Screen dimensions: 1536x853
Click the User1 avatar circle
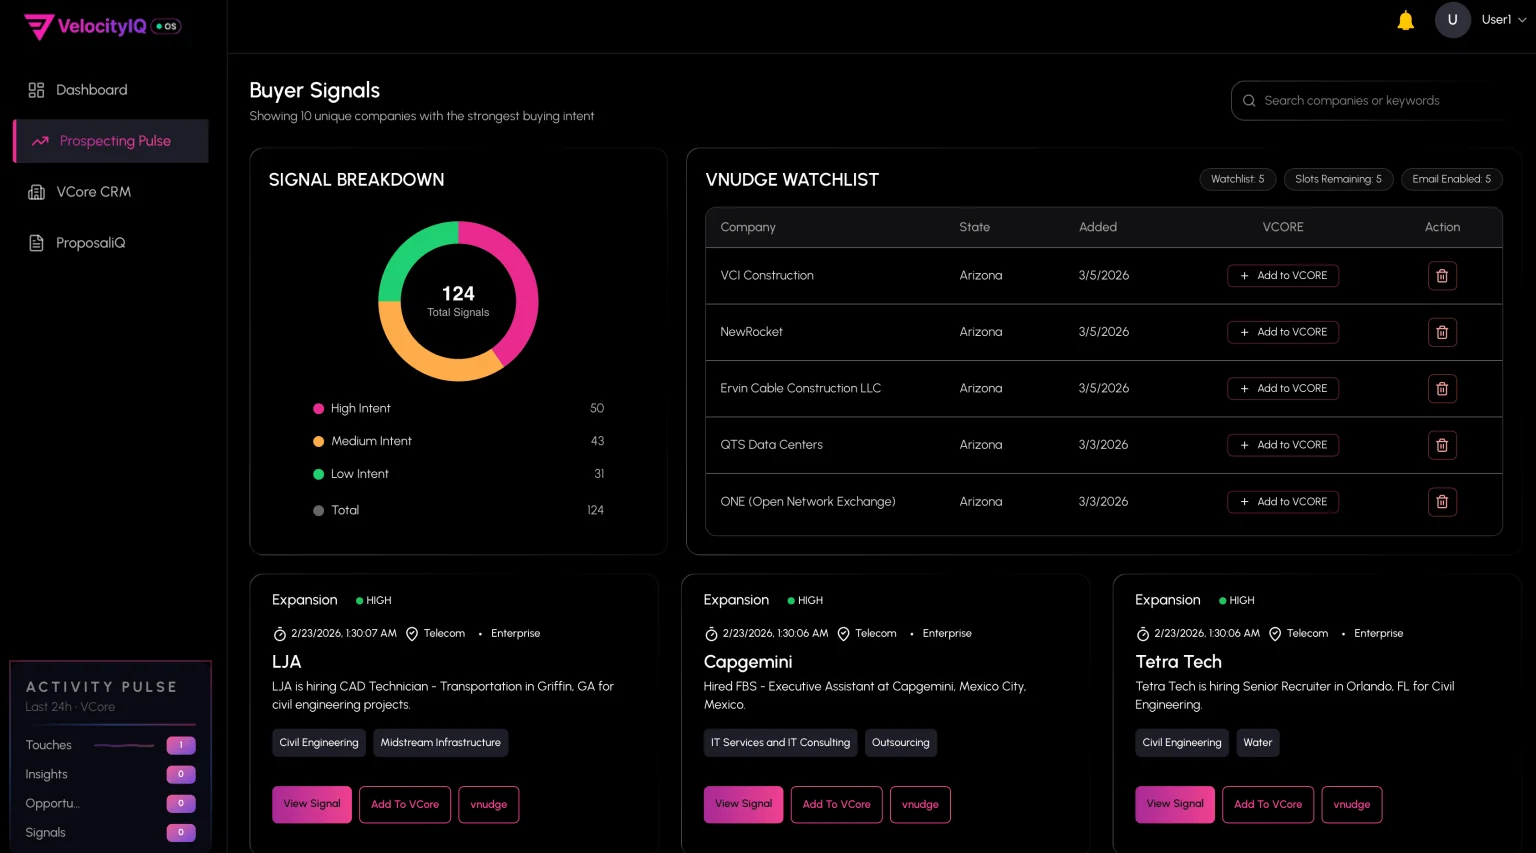(1452, 20)
